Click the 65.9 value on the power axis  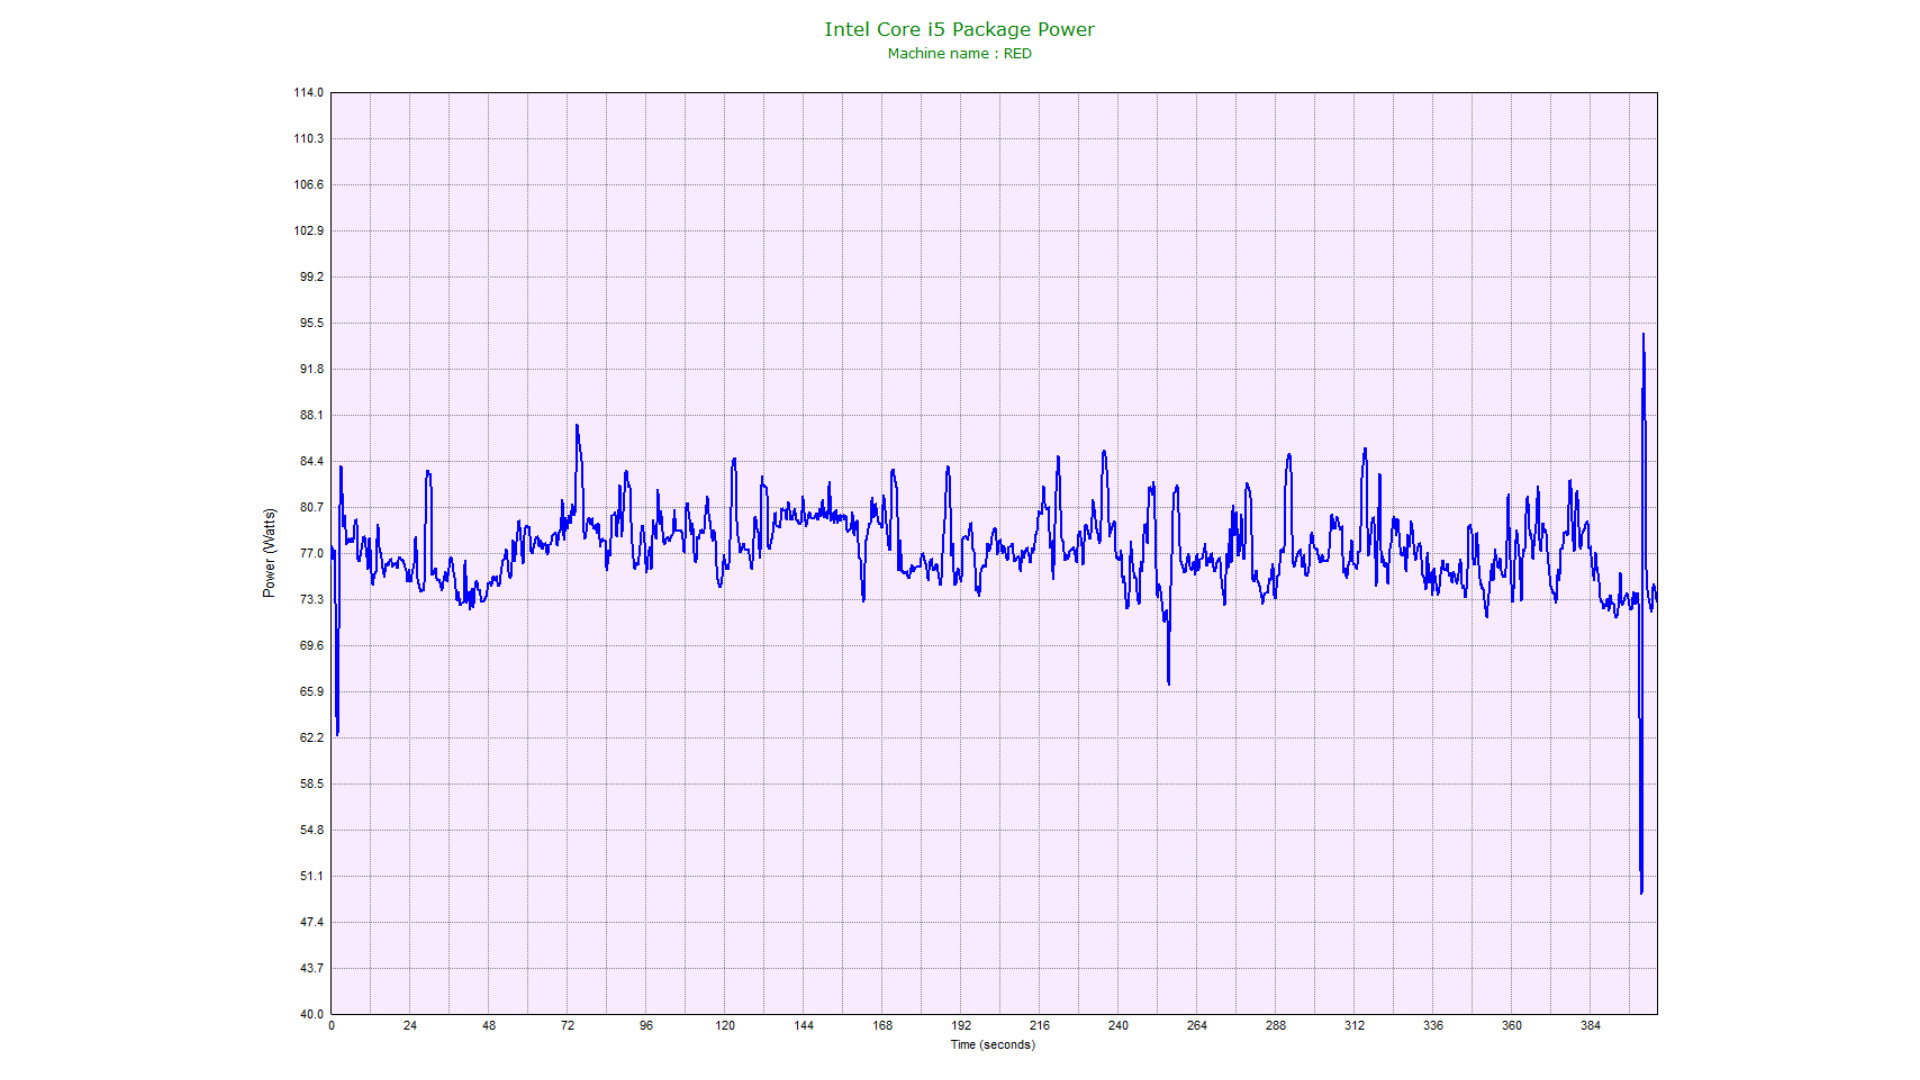tap(312, 691)
